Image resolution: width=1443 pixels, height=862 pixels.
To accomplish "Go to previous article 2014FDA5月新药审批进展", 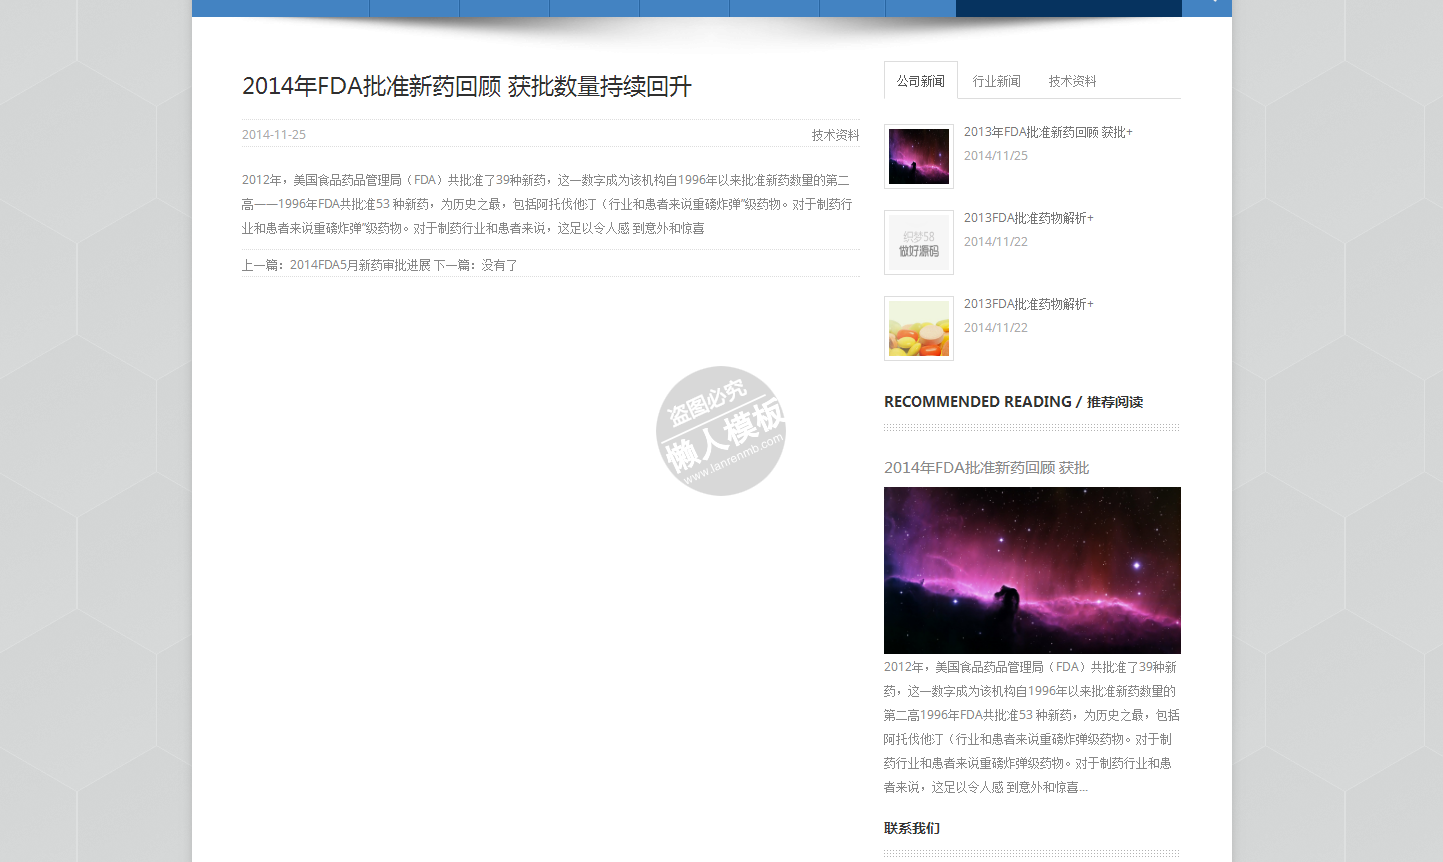I will (360, 265).
